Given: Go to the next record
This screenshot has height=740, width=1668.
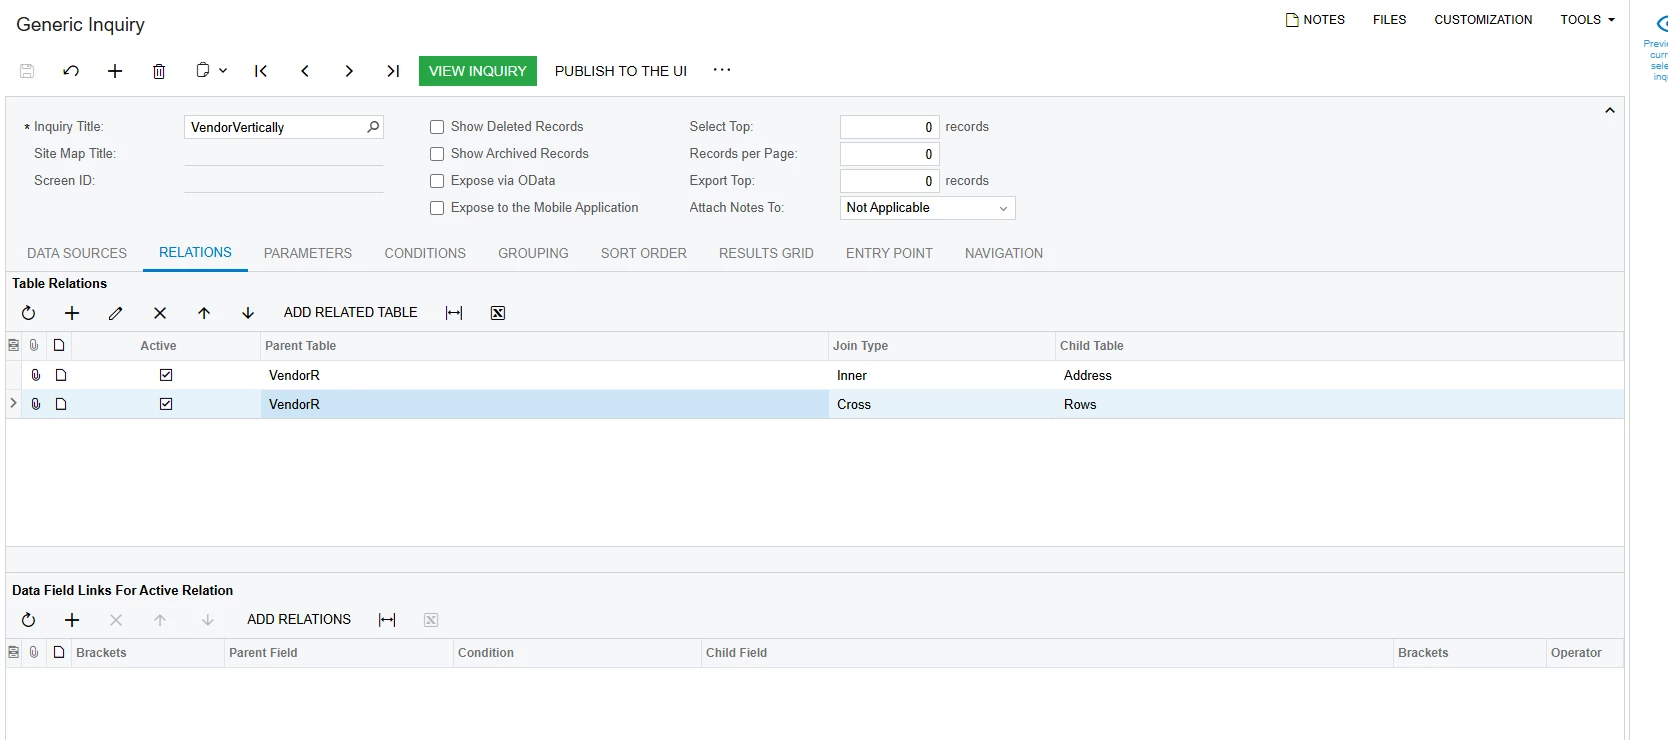Looking at the screenshot, I should tap(349, 71).
